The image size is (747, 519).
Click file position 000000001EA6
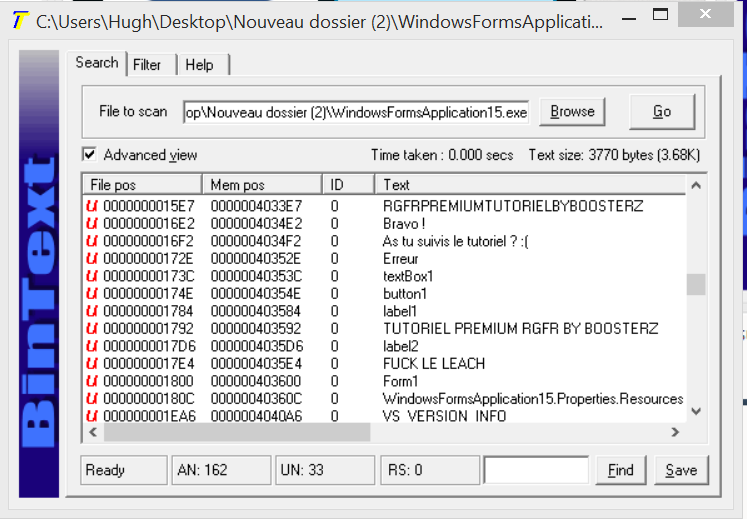(150, 416)
